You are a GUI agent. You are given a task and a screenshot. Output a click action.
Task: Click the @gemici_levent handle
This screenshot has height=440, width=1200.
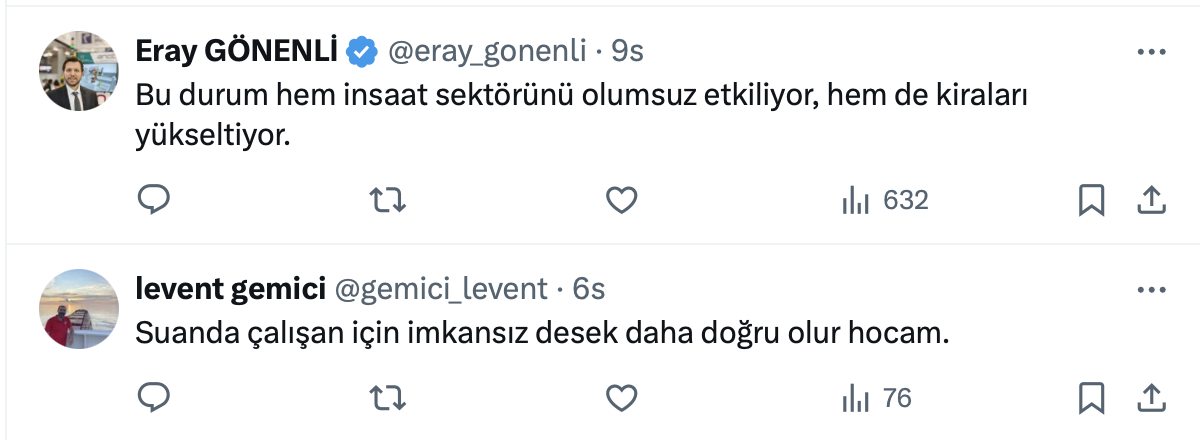click(440, 289)
